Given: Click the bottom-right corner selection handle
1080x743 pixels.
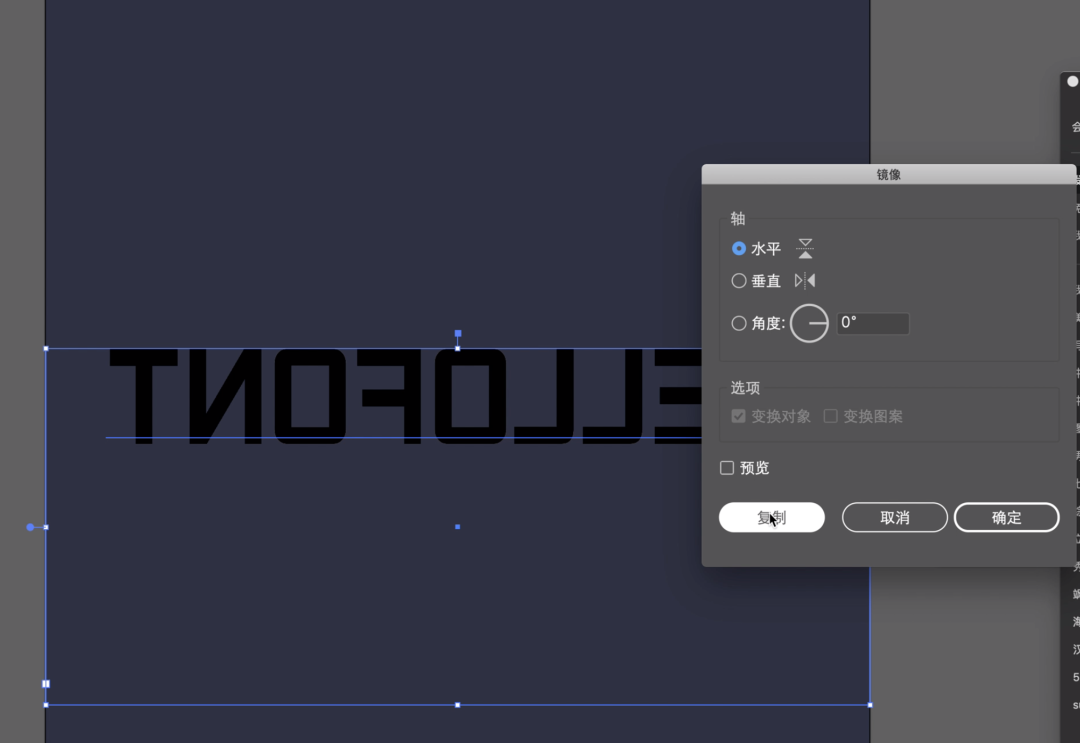Looking at the screenshot, I should [869, 705].
